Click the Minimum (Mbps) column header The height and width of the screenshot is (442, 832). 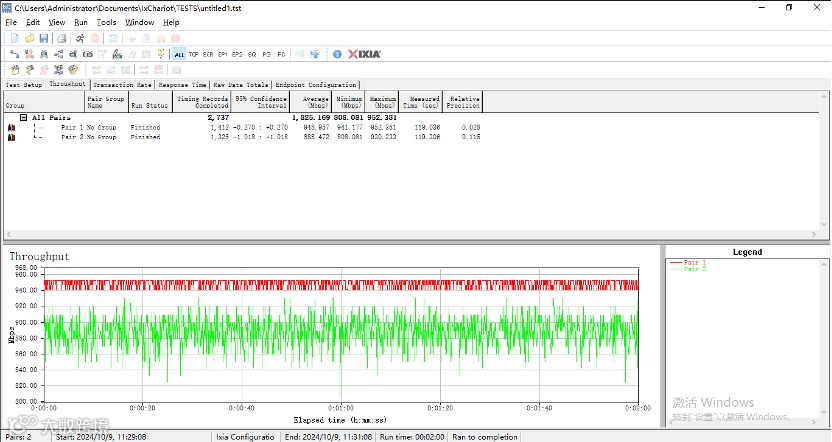point(349,102)
